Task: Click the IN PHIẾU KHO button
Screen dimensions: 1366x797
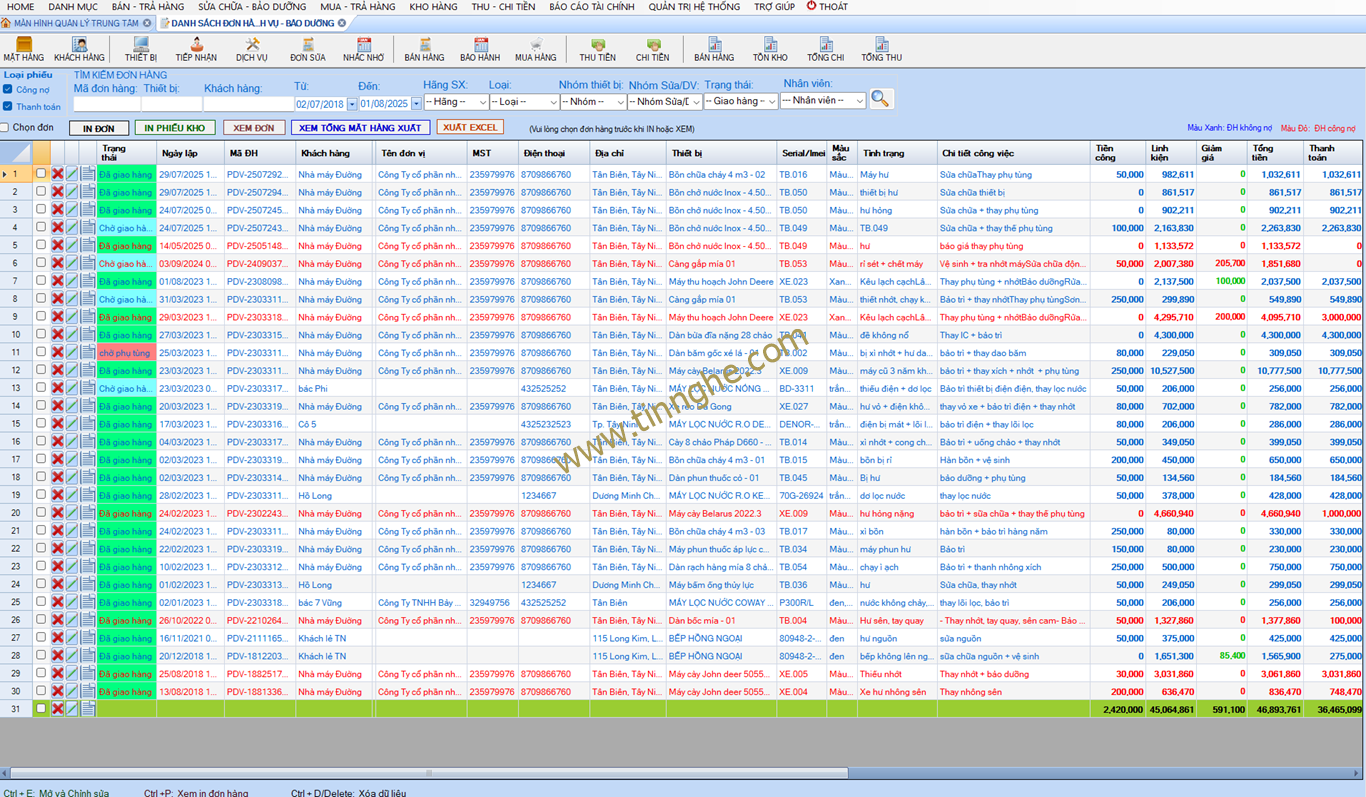Action: point(175,128)
